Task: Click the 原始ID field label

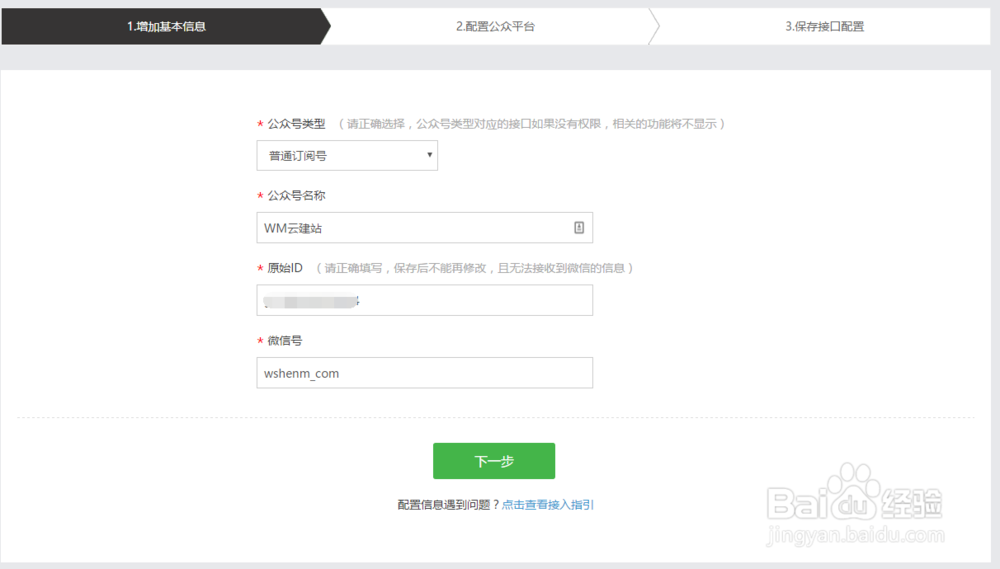Action: (285, 268)
